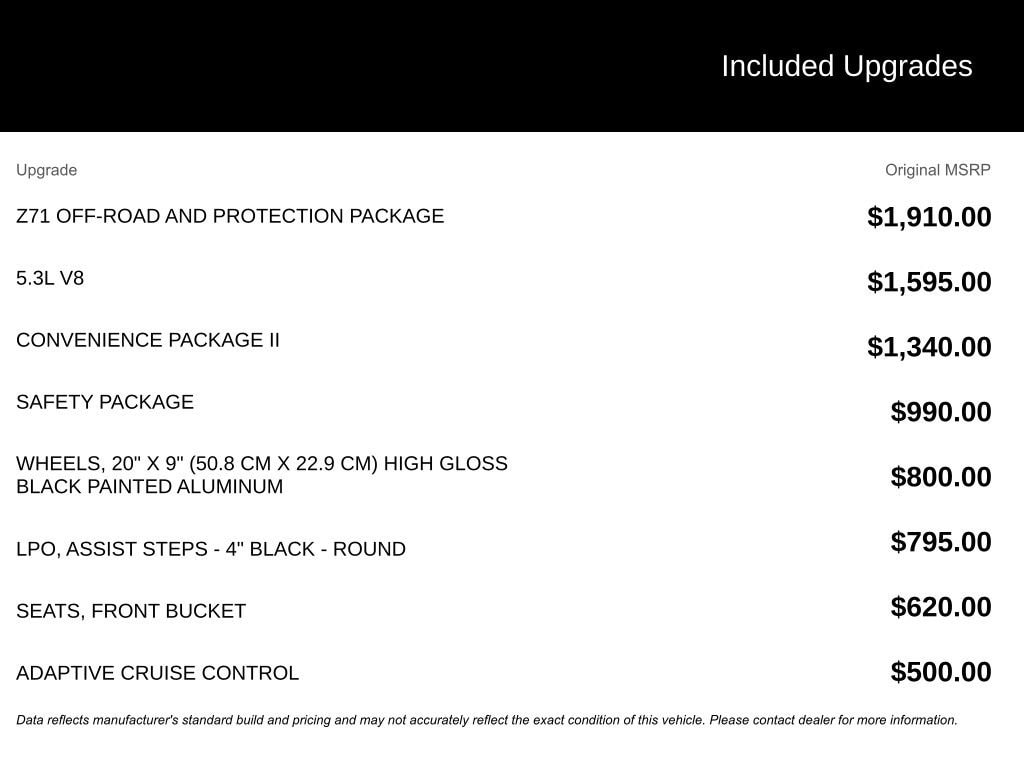Select Z71 Off-Road and Protection Package row
Image resolution: width=1024 pixels, height=768 pixels.
230,216
